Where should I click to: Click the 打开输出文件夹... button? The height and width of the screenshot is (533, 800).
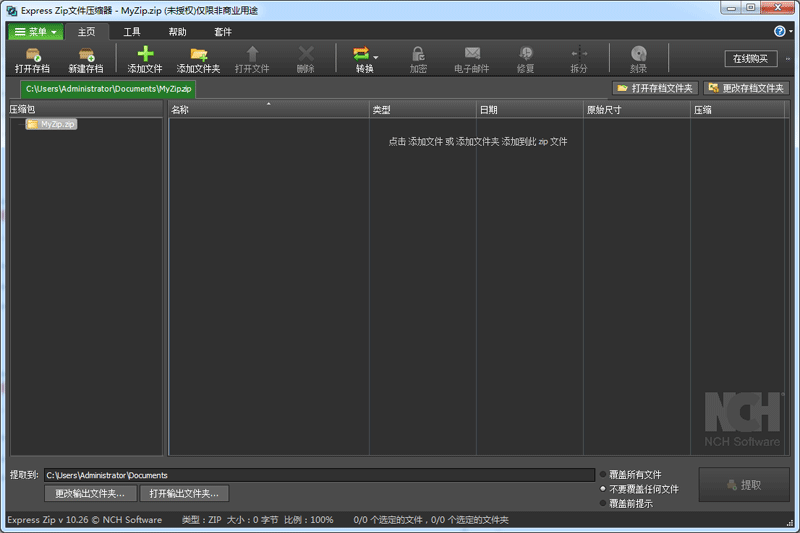tap(184, 493)
